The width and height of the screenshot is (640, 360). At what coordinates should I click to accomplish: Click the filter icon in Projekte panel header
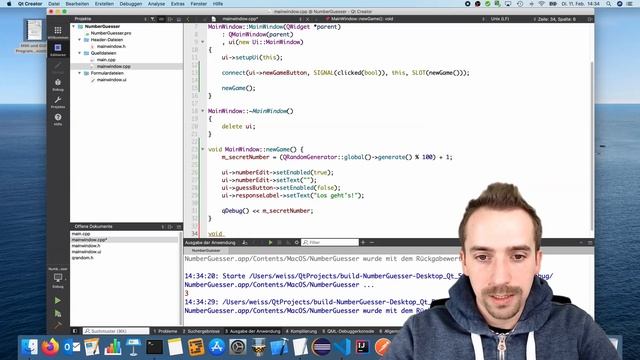[153, 19]
